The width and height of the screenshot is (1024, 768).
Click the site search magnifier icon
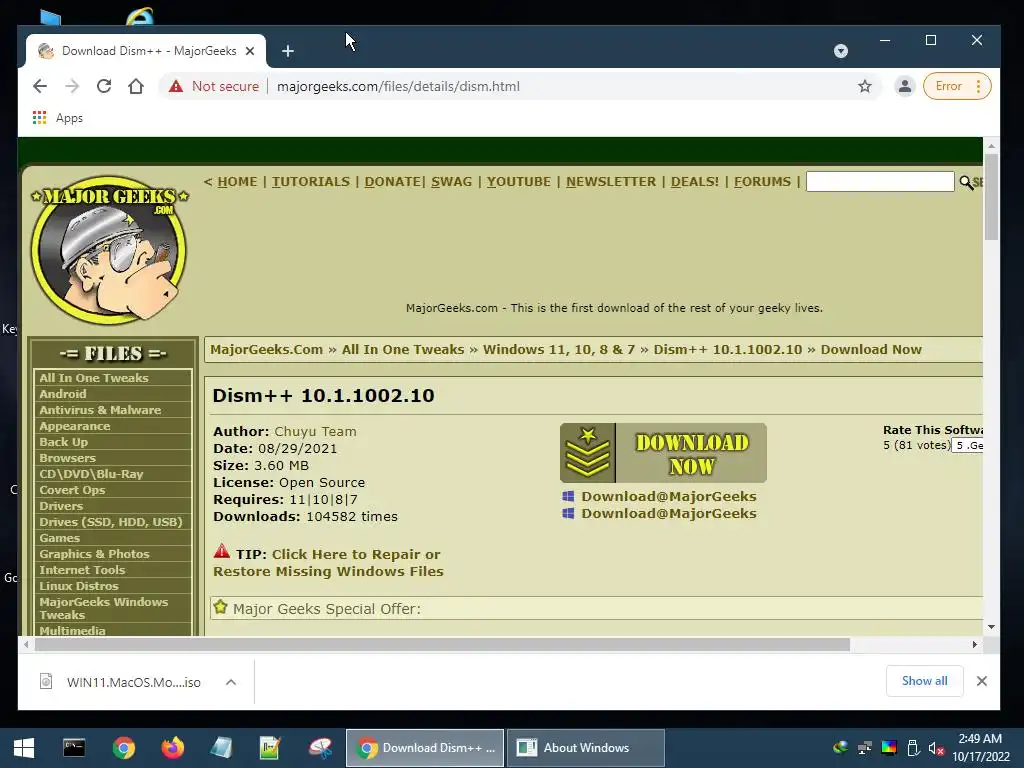(x=966, y=182)
